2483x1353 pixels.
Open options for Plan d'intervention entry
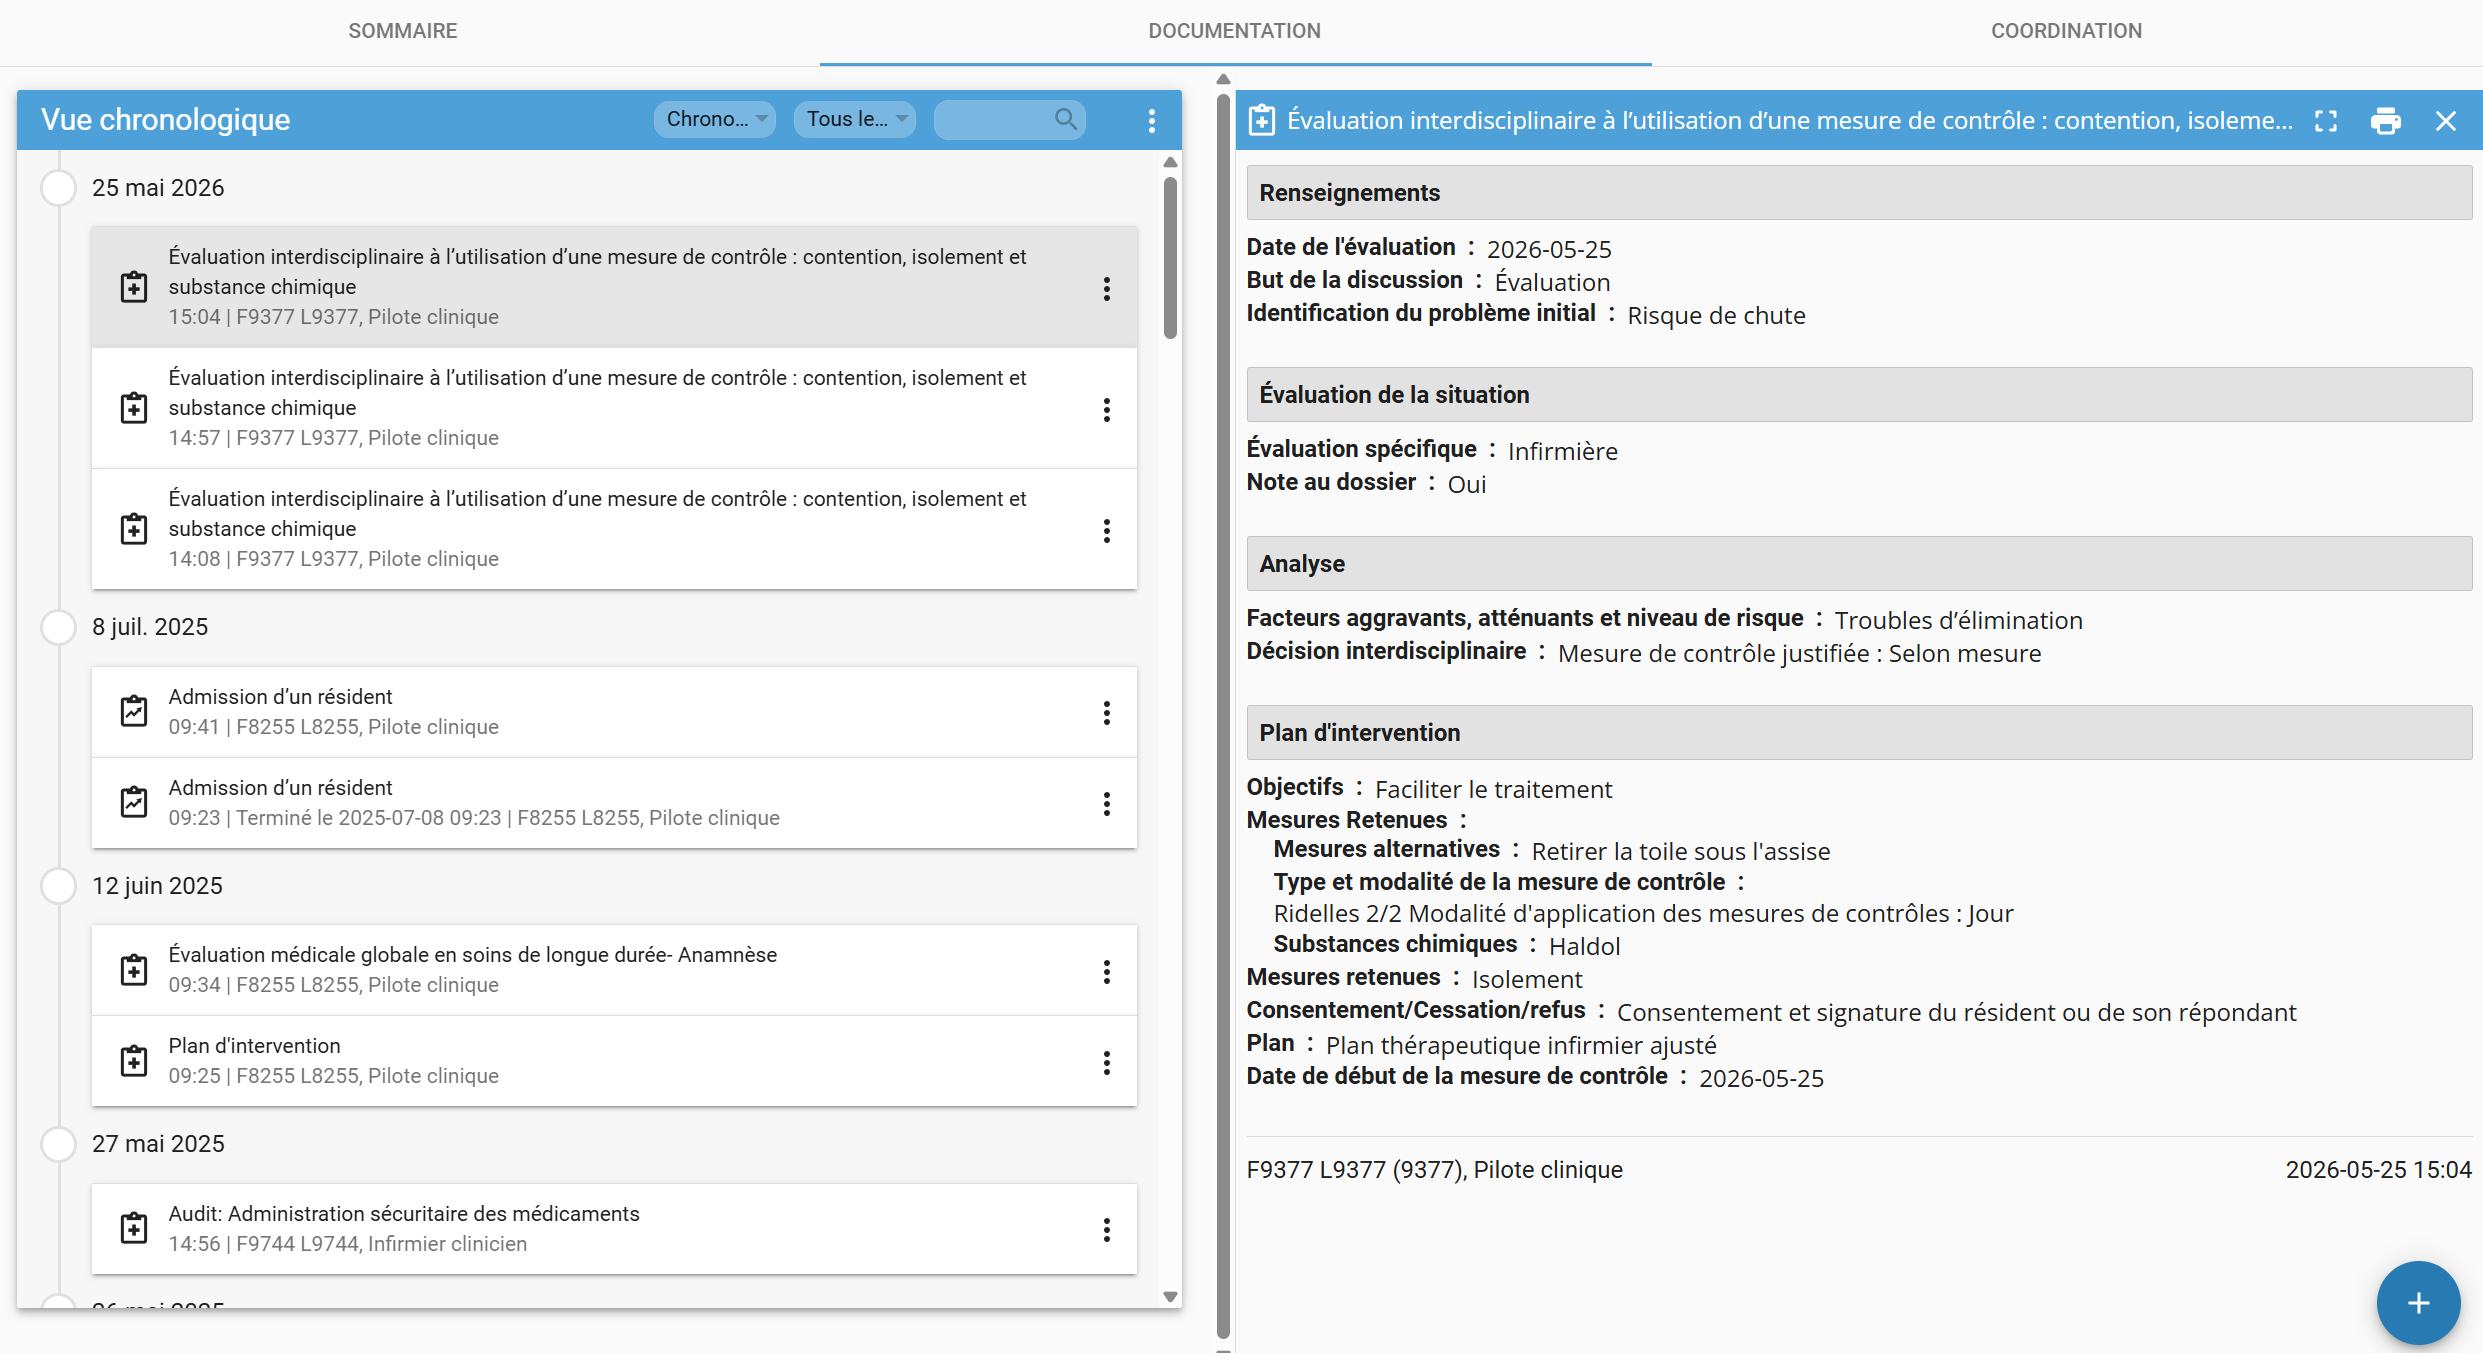coord(1106,1062)
